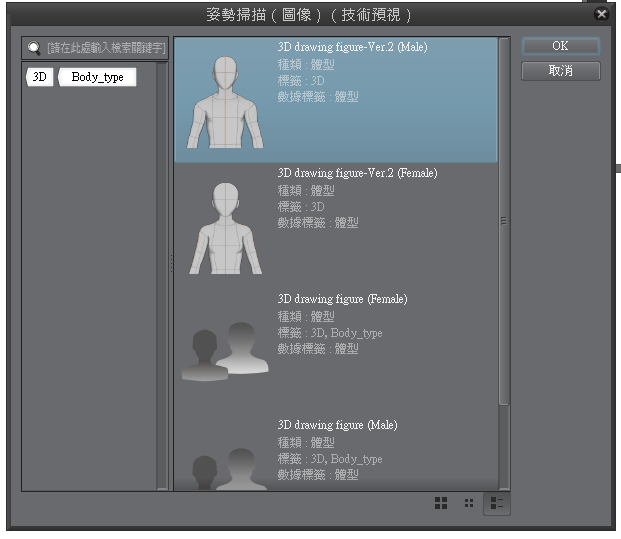Select 3D drawing figure (Male) thumbnail
621x539 pixels.
click(225, 469)
